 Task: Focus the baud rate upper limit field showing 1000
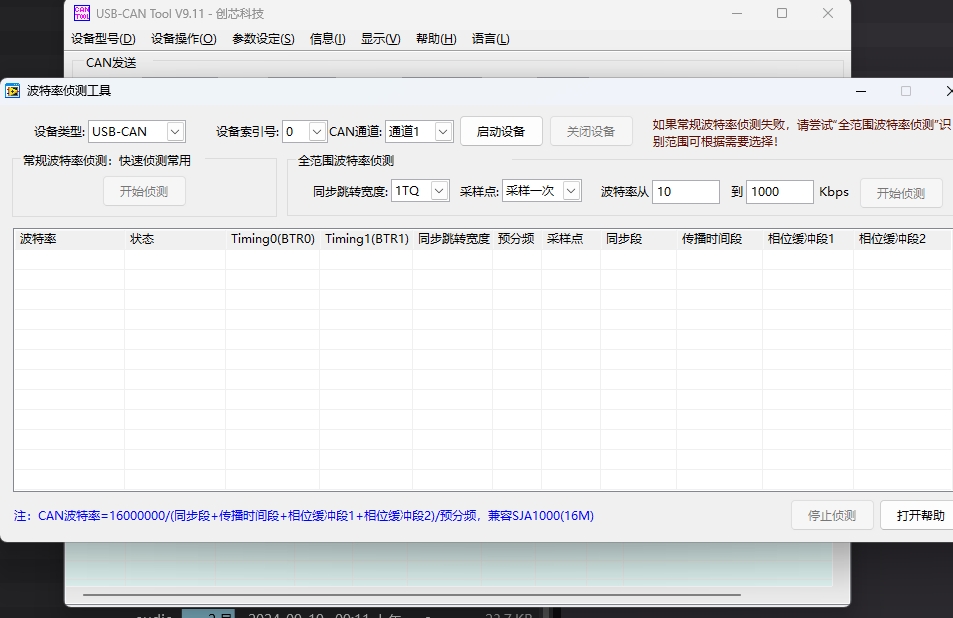(x=780, y=192)
